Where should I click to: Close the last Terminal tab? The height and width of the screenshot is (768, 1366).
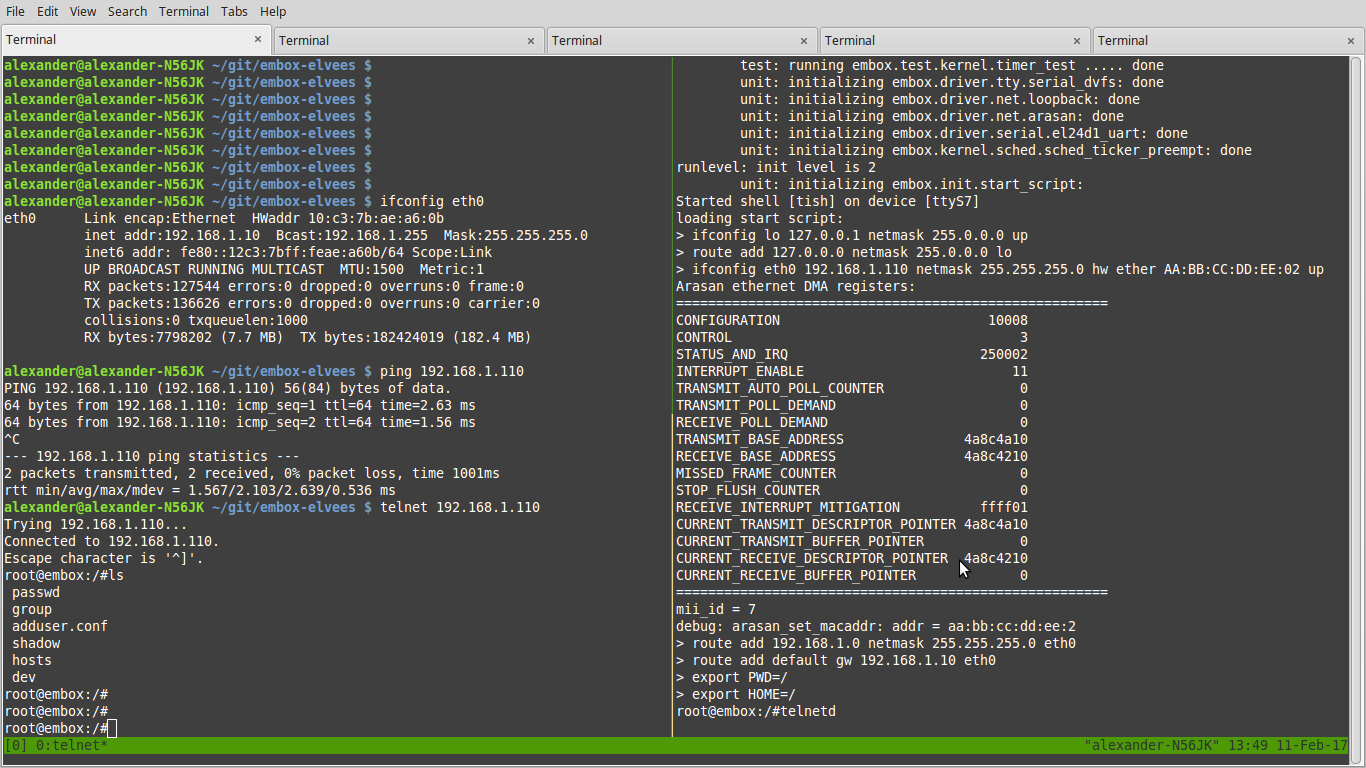click(1350, 41)
